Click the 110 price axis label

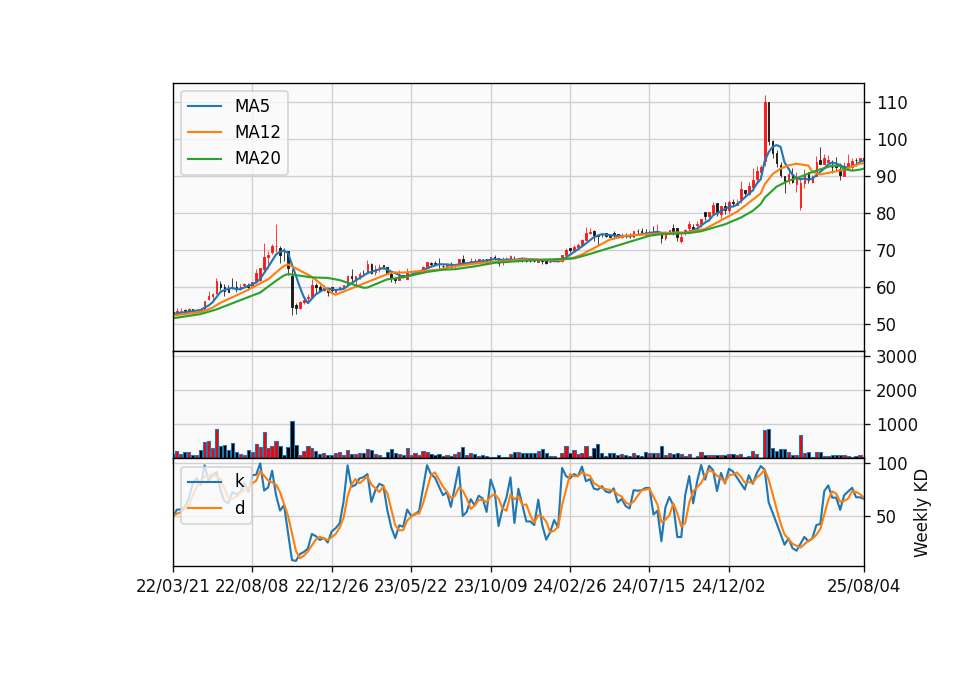(x=892, y=103)
